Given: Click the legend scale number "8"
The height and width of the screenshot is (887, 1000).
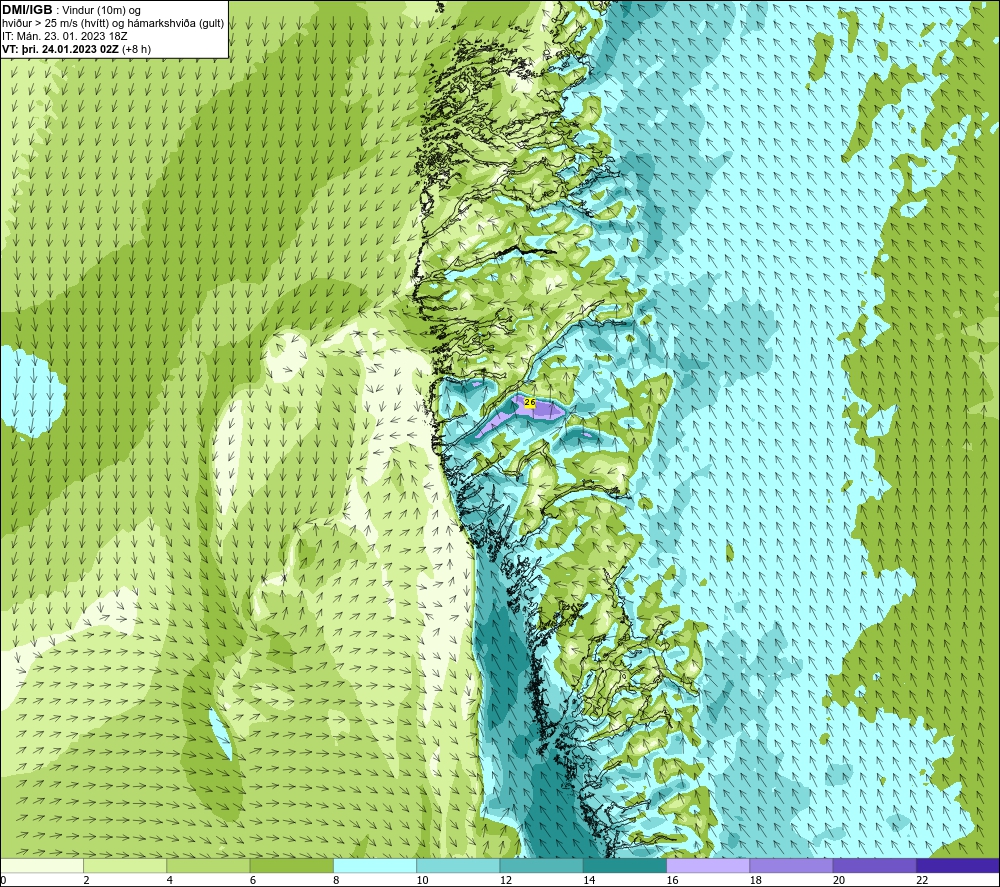Looking at the screenshot, I should (336, 881).
